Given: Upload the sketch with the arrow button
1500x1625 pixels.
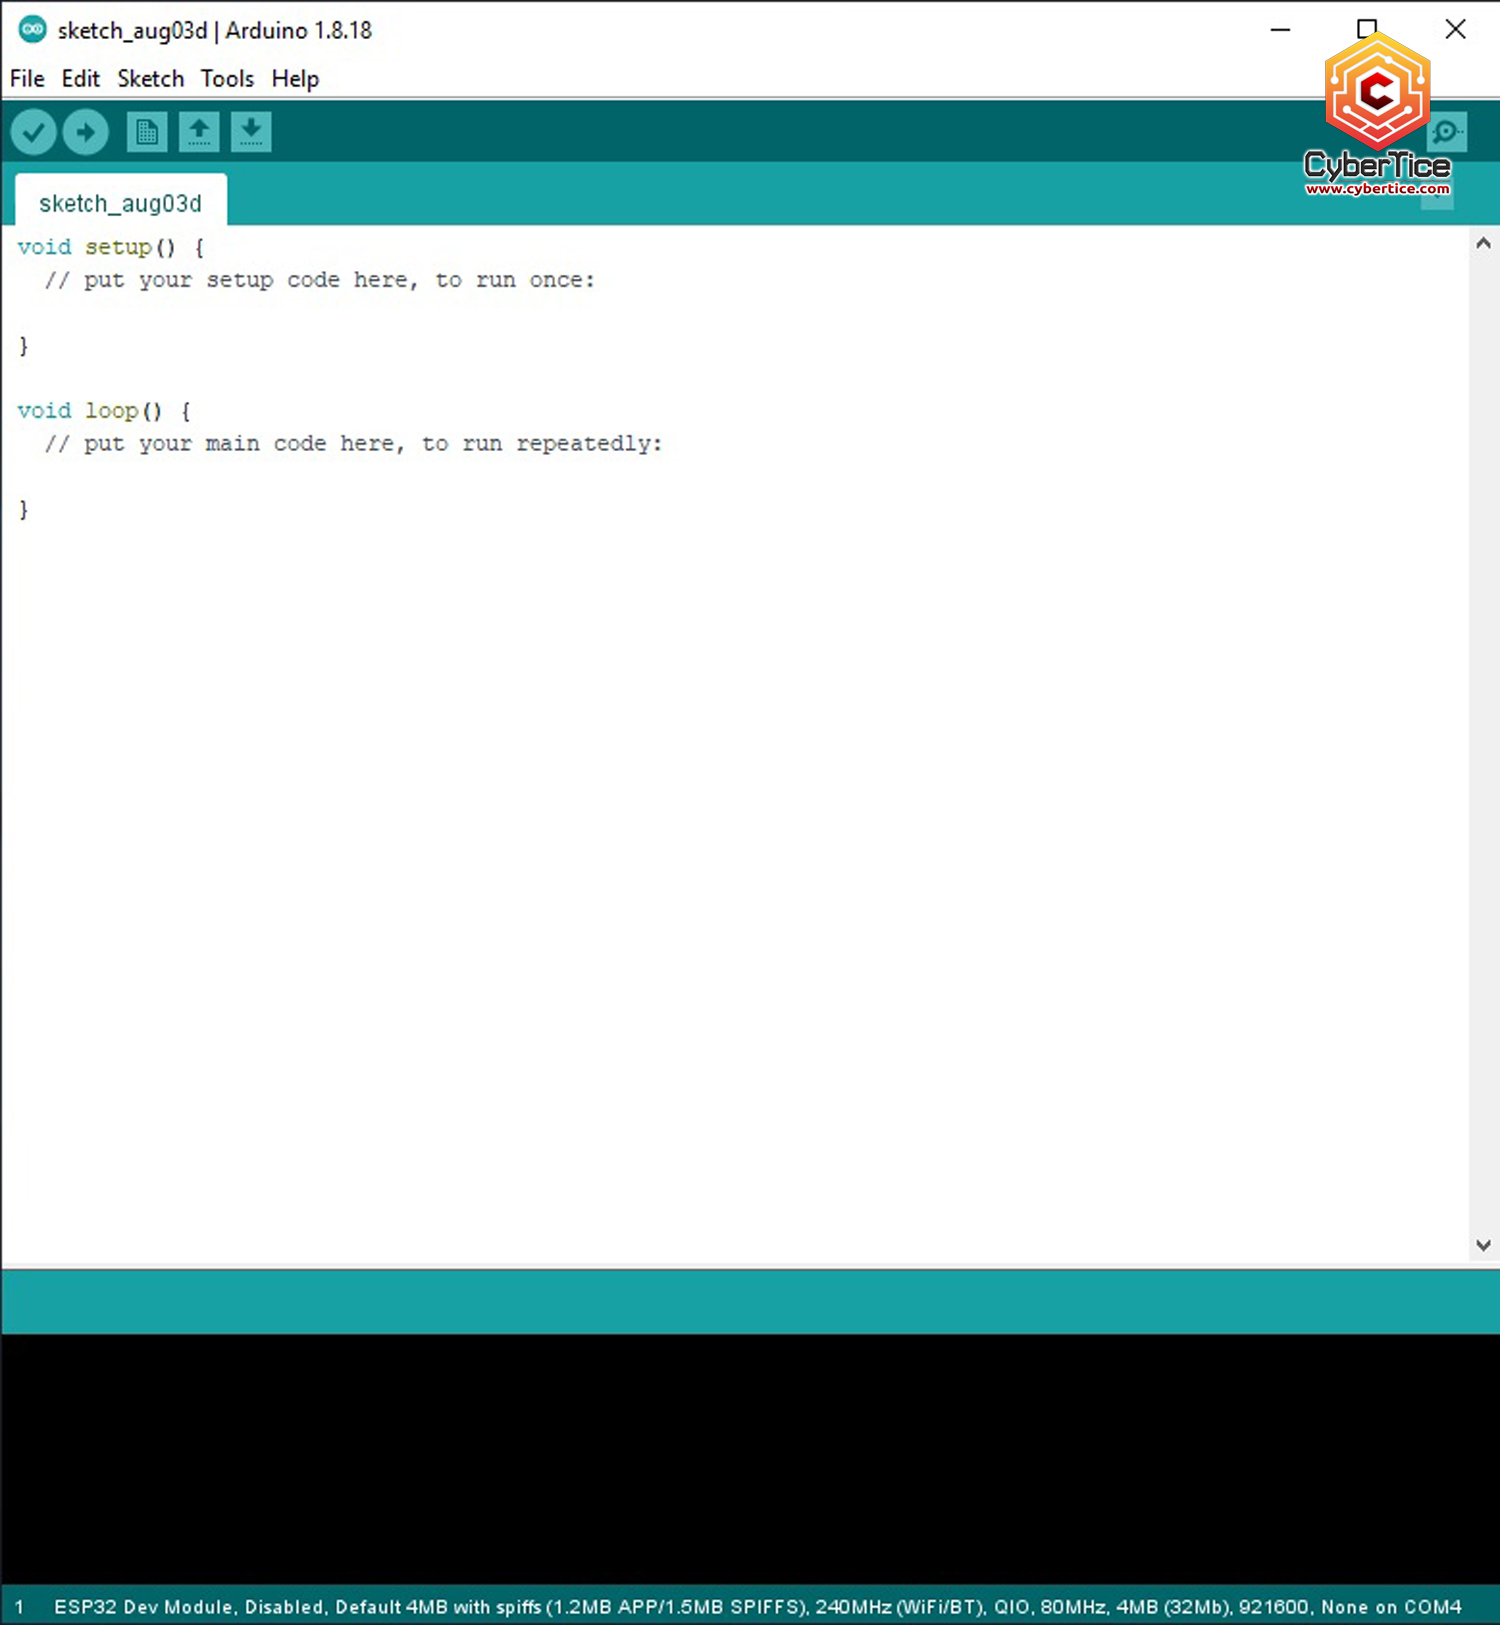Looking at the screenshot, I should coord(86,132).
